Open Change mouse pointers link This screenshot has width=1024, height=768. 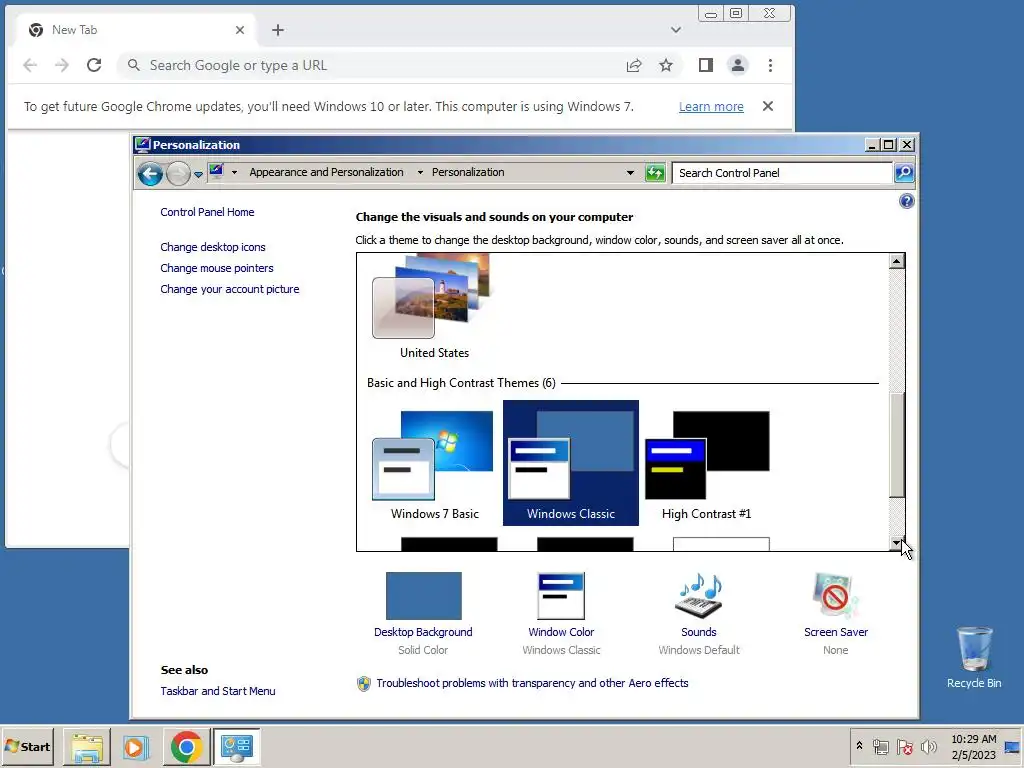(x=217, y=268)
